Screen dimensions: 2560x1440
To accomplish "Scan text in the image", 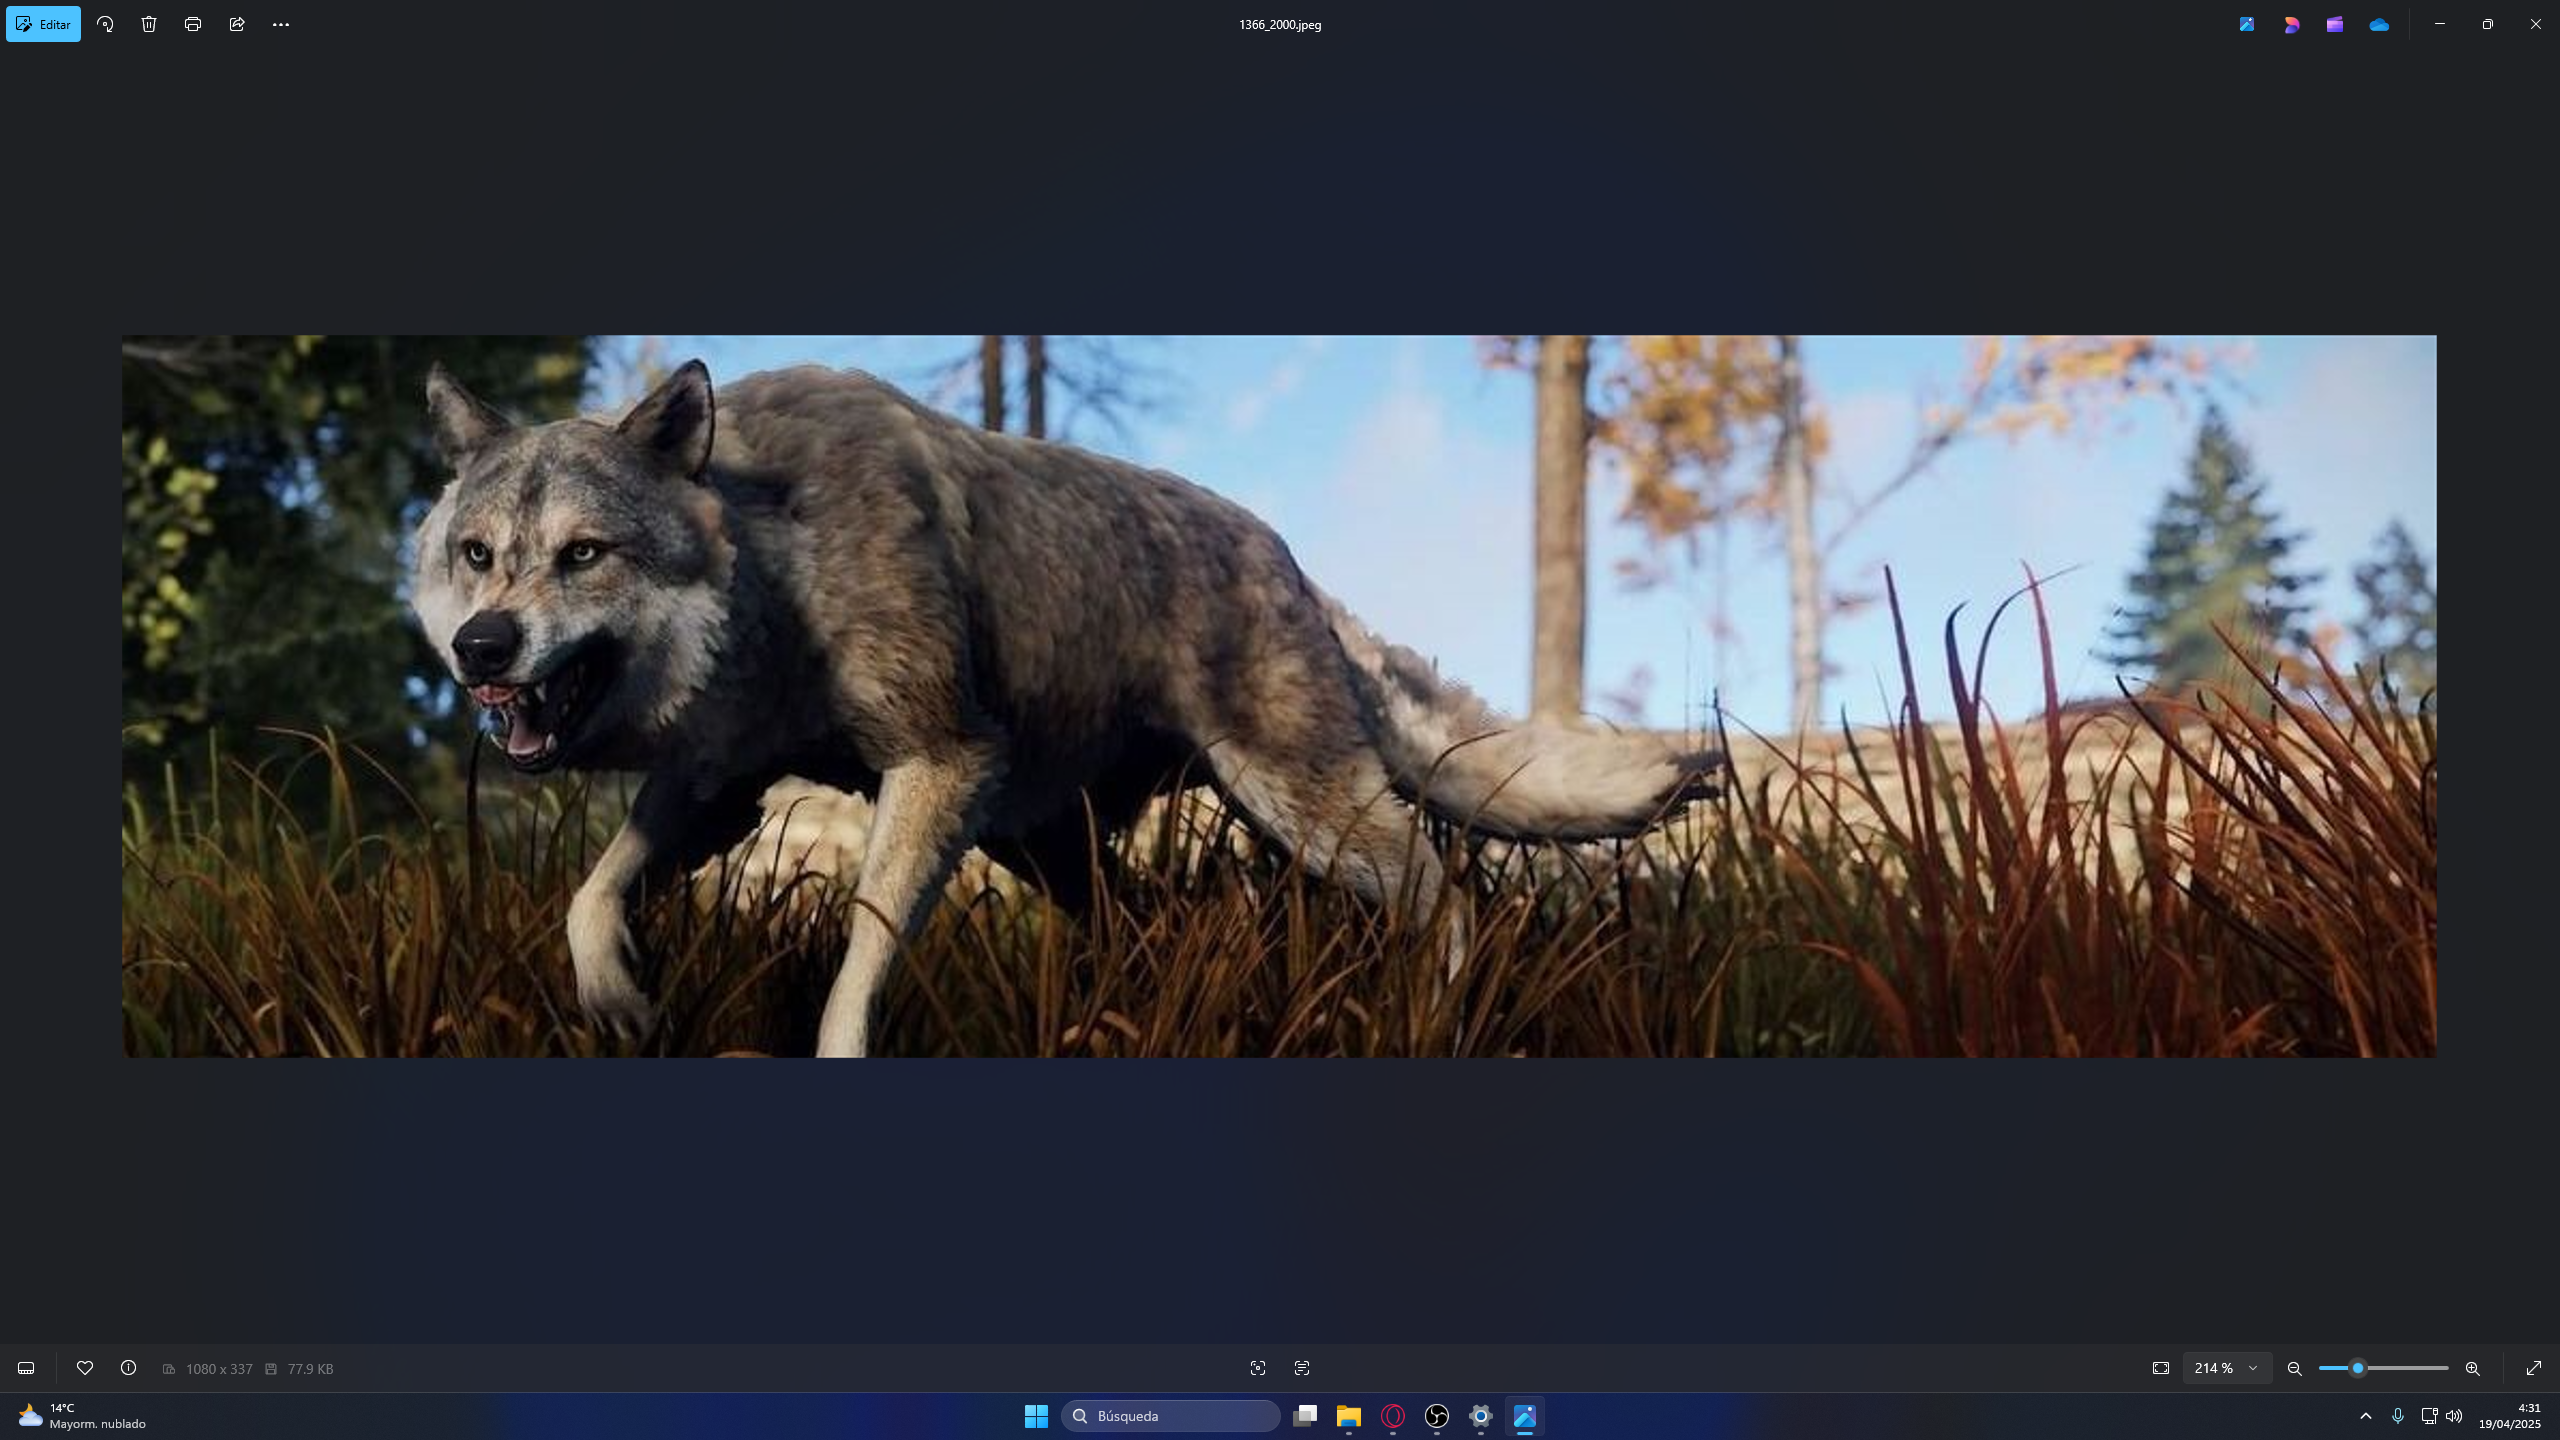I will (x=1302, y=1368).
